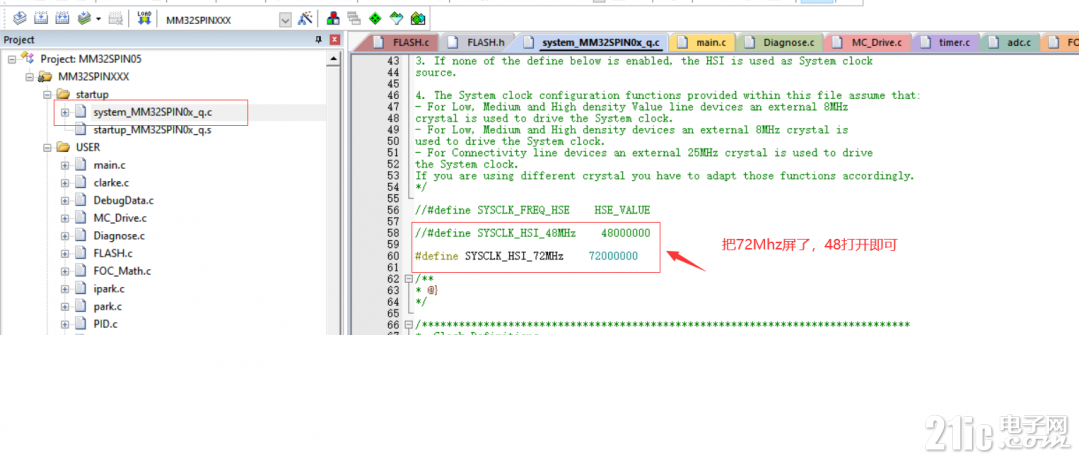Expand FLASH.c node in project tree
The height and width of the screenshot is (458, 1079).
tap(65, 253)
